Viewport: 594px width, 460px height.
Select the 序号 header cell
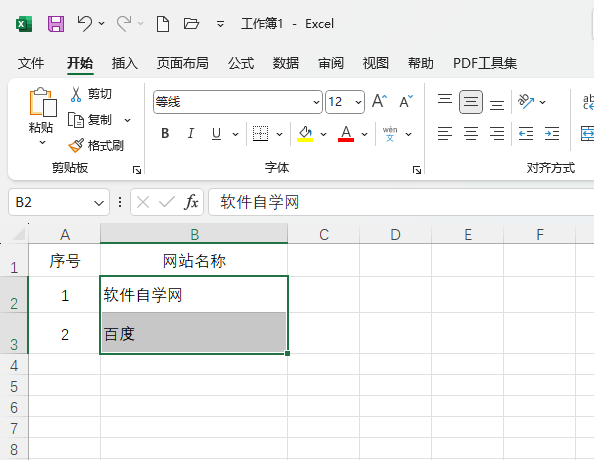(64, 260)
